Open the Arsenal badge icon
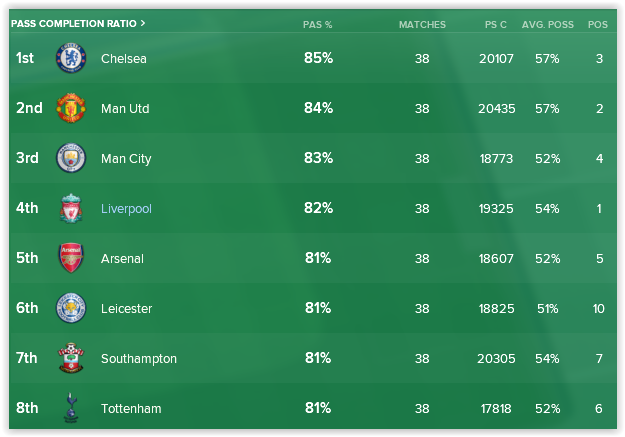 click(72, 258)
